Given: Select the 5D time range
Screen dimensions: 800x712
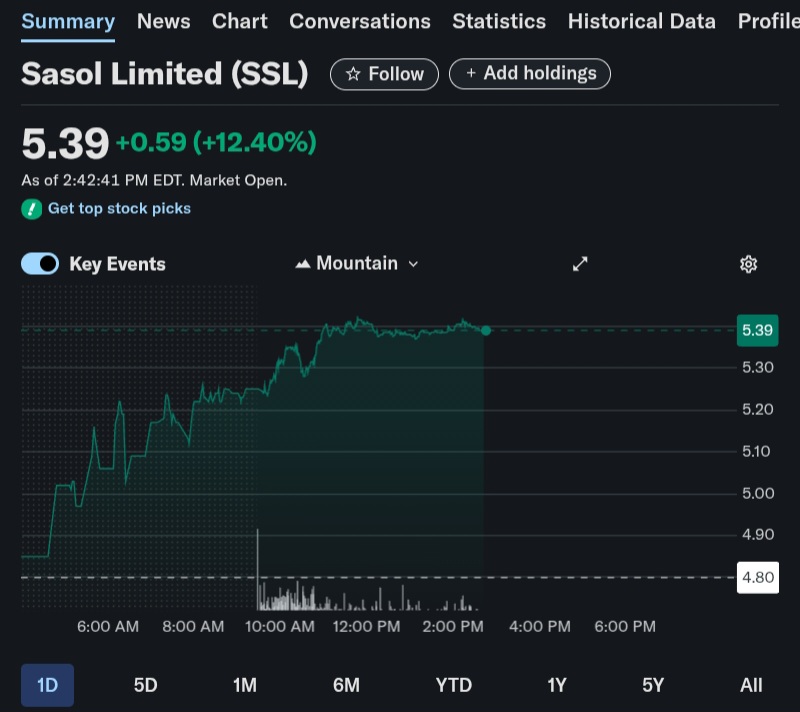Looking at the screenshot, I should click(146, 685).
